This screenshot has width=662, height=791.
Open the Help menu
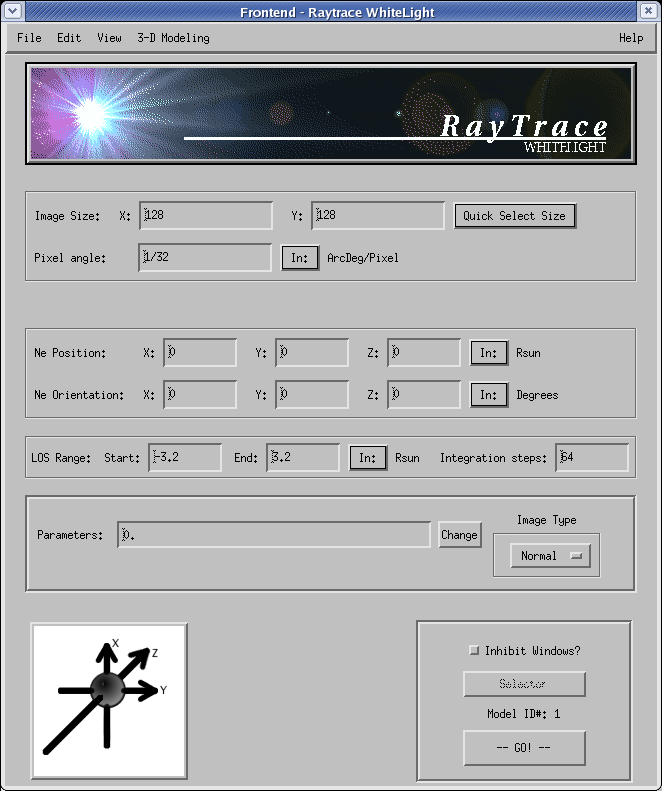point(631,38)
